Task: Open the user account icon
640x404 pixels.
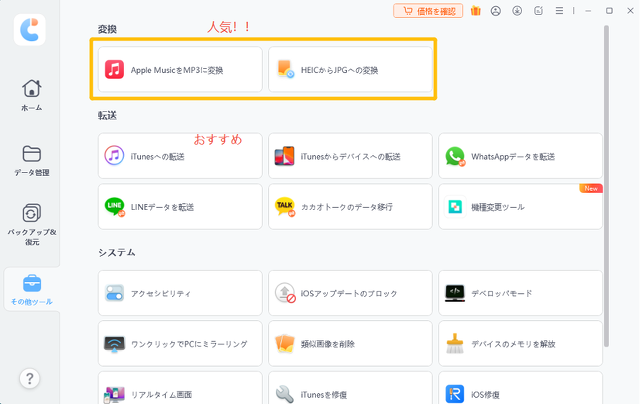Action: pos(496,11)
